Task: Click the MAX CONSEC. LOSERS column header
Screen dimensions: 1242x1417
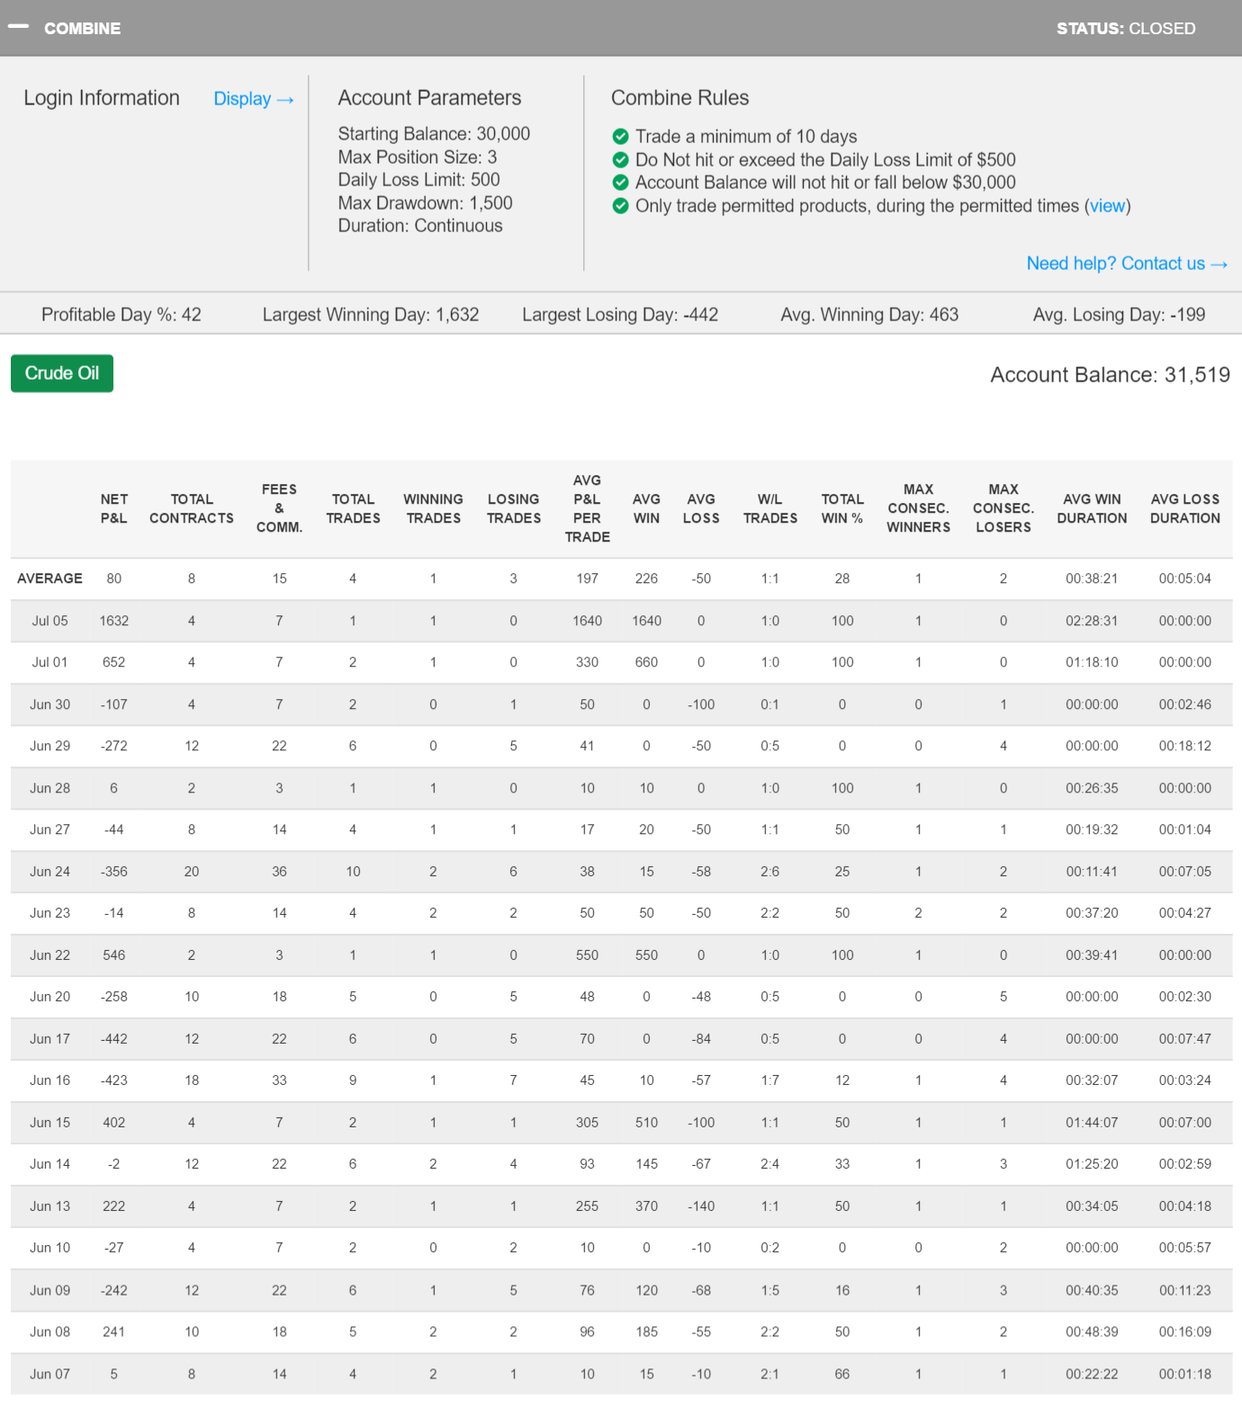Action: point(1003,508)
